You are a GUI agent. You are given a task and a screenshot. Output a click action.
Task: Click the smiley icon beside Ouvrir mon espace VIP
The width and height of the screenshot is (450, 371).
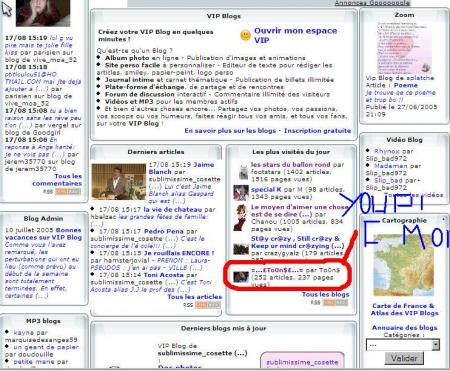245,35
